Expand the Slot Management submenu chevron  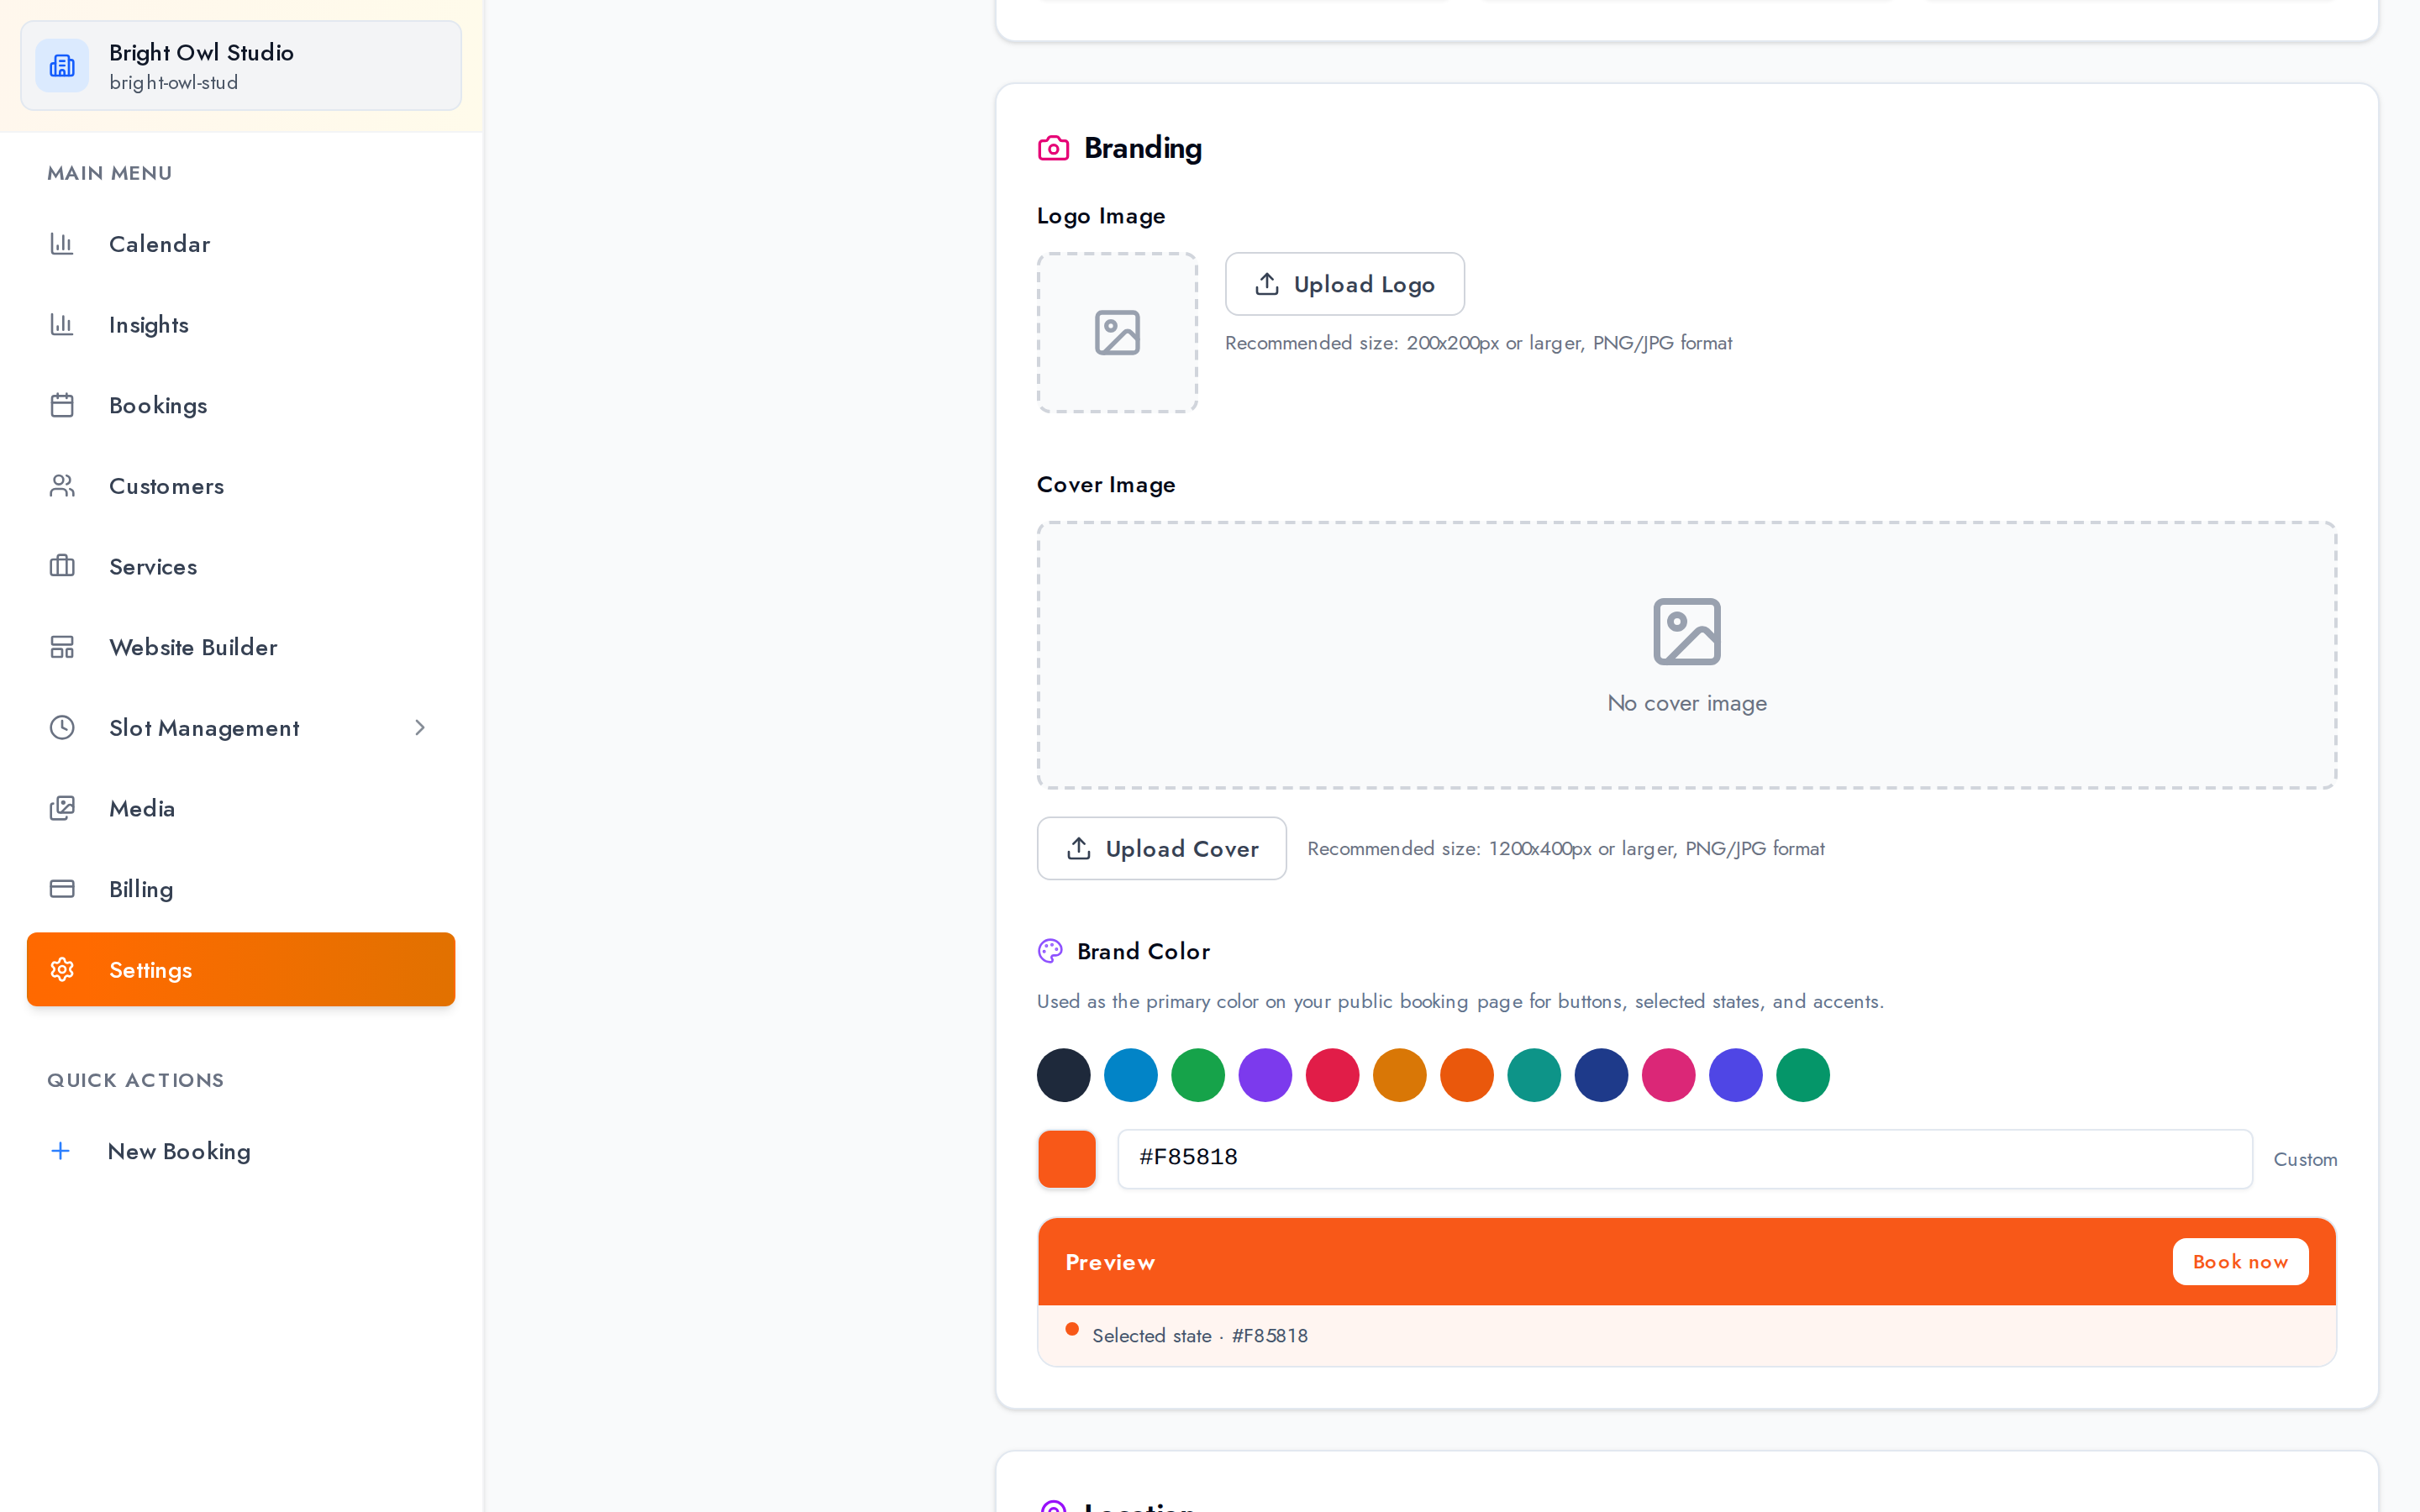(420, 727)
